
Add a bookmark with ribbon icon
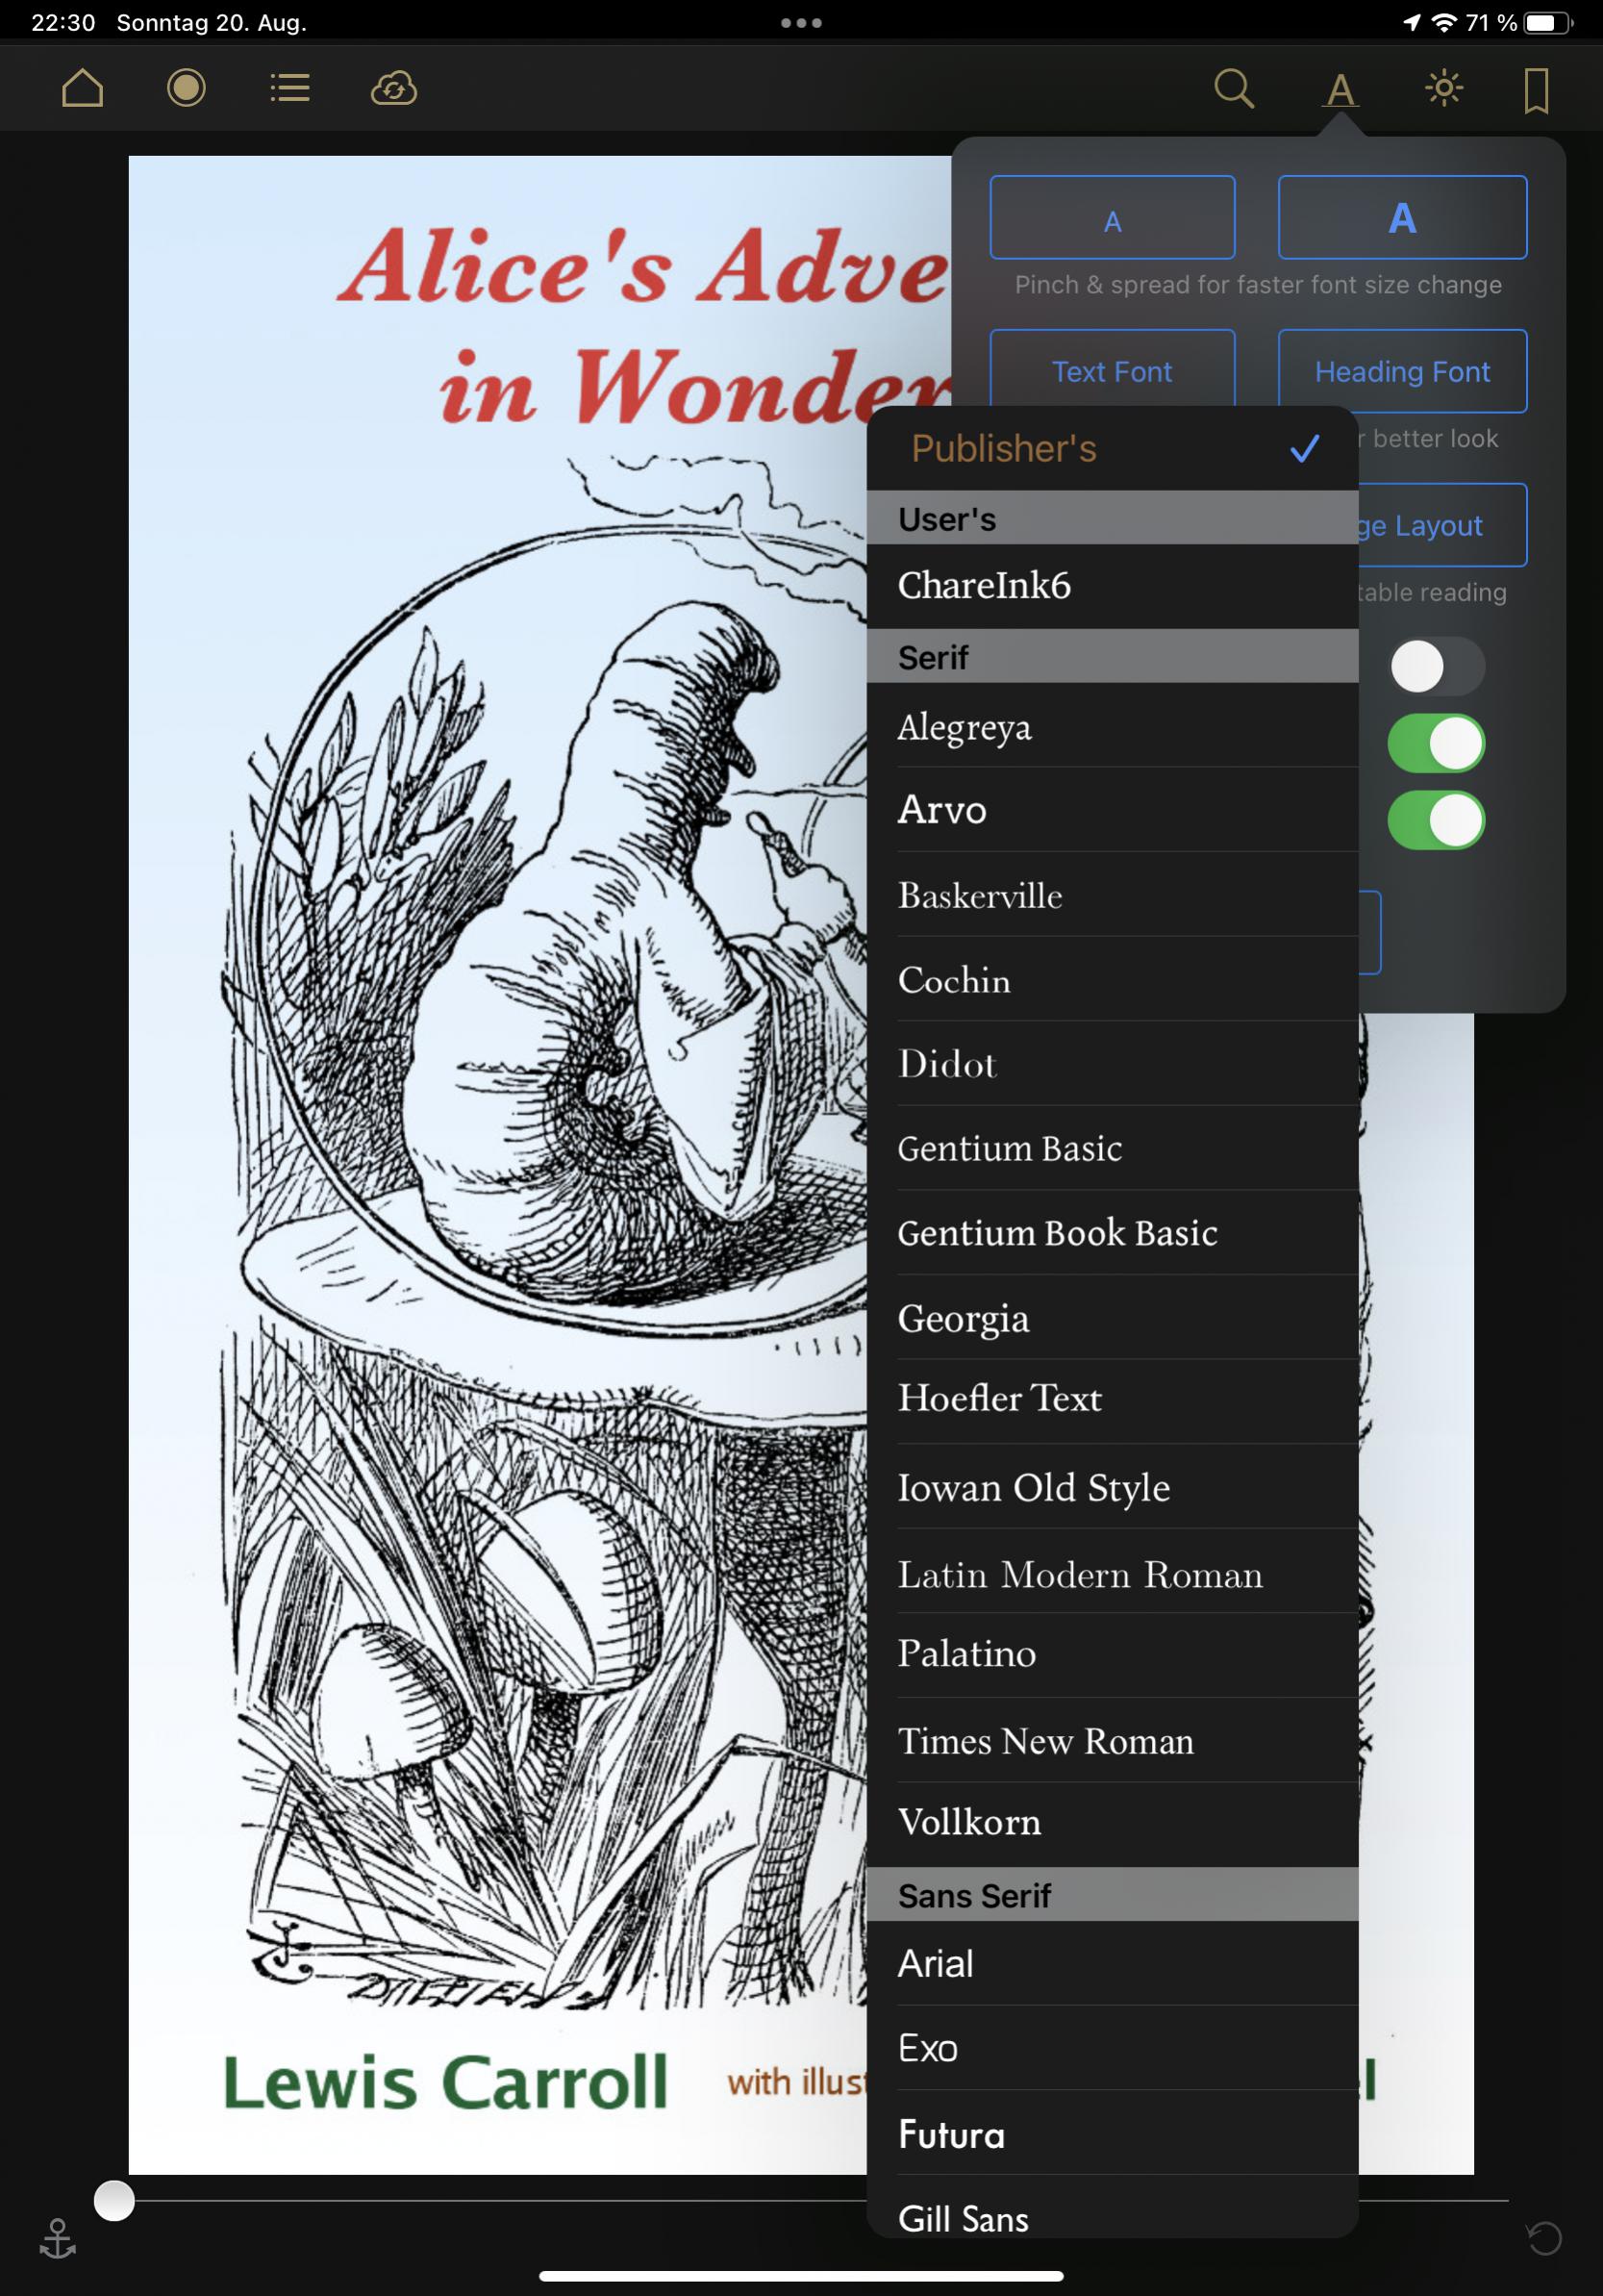click(1536, 90)
